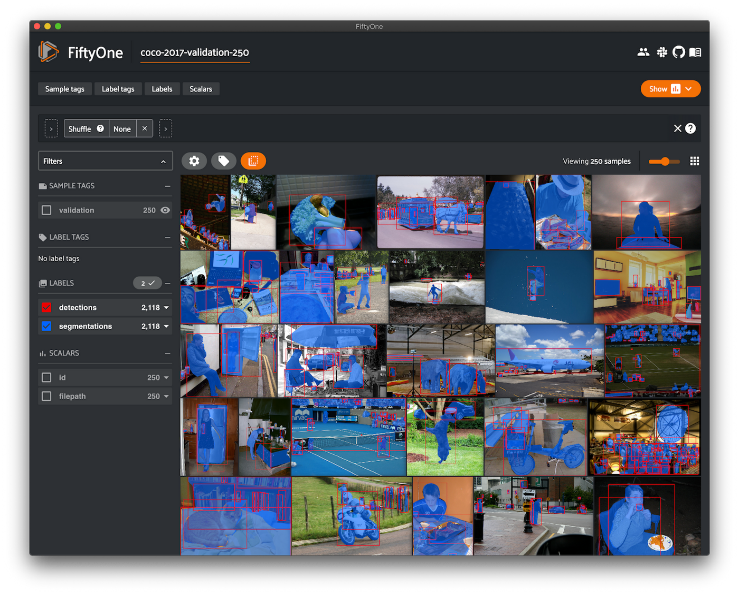Click the FiftyOne logo icon
The image size is (739, 595).
[49, 52]
